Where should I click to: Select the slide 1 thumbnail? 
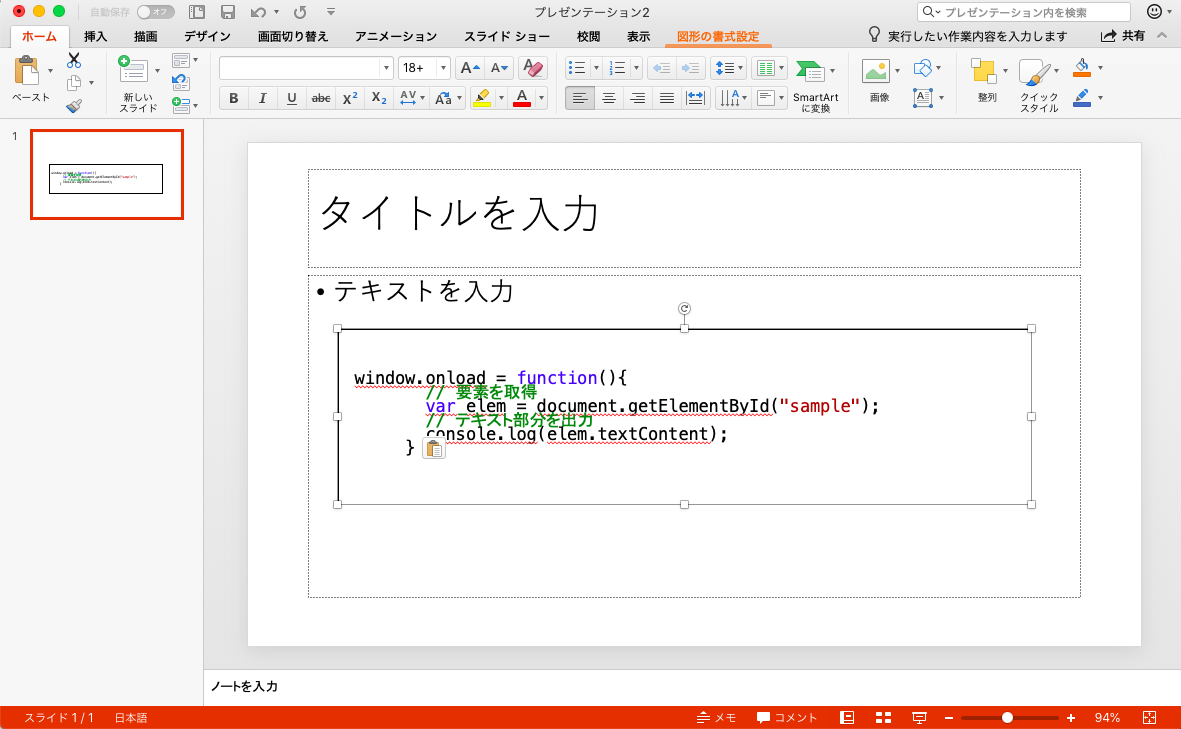(106, 175)
